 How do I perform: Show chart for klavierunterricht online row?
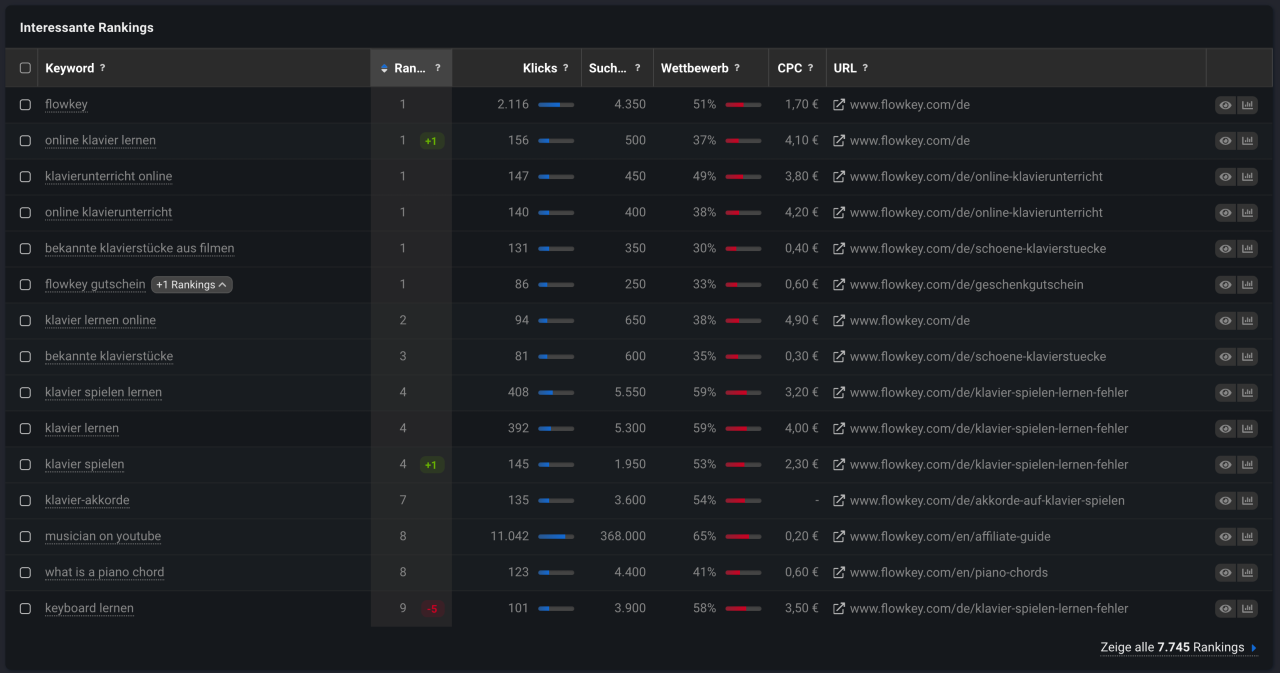1247,177
